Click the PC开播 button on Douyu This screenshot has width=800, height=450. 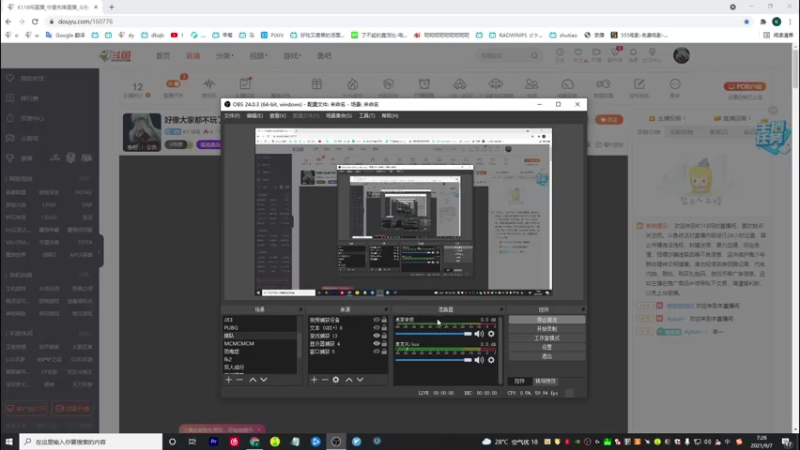[x=744, y=86]
